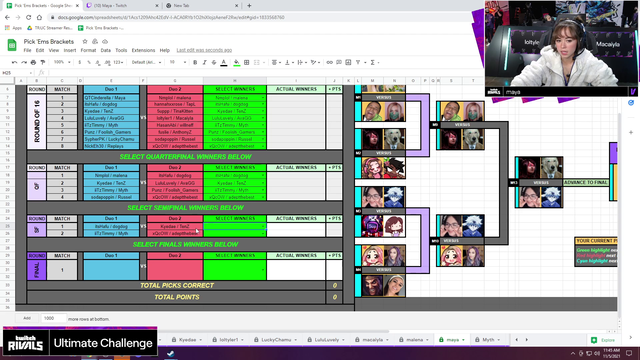Toggle merge cells button
Screen dimensions: 640x360
click(257, 62)
